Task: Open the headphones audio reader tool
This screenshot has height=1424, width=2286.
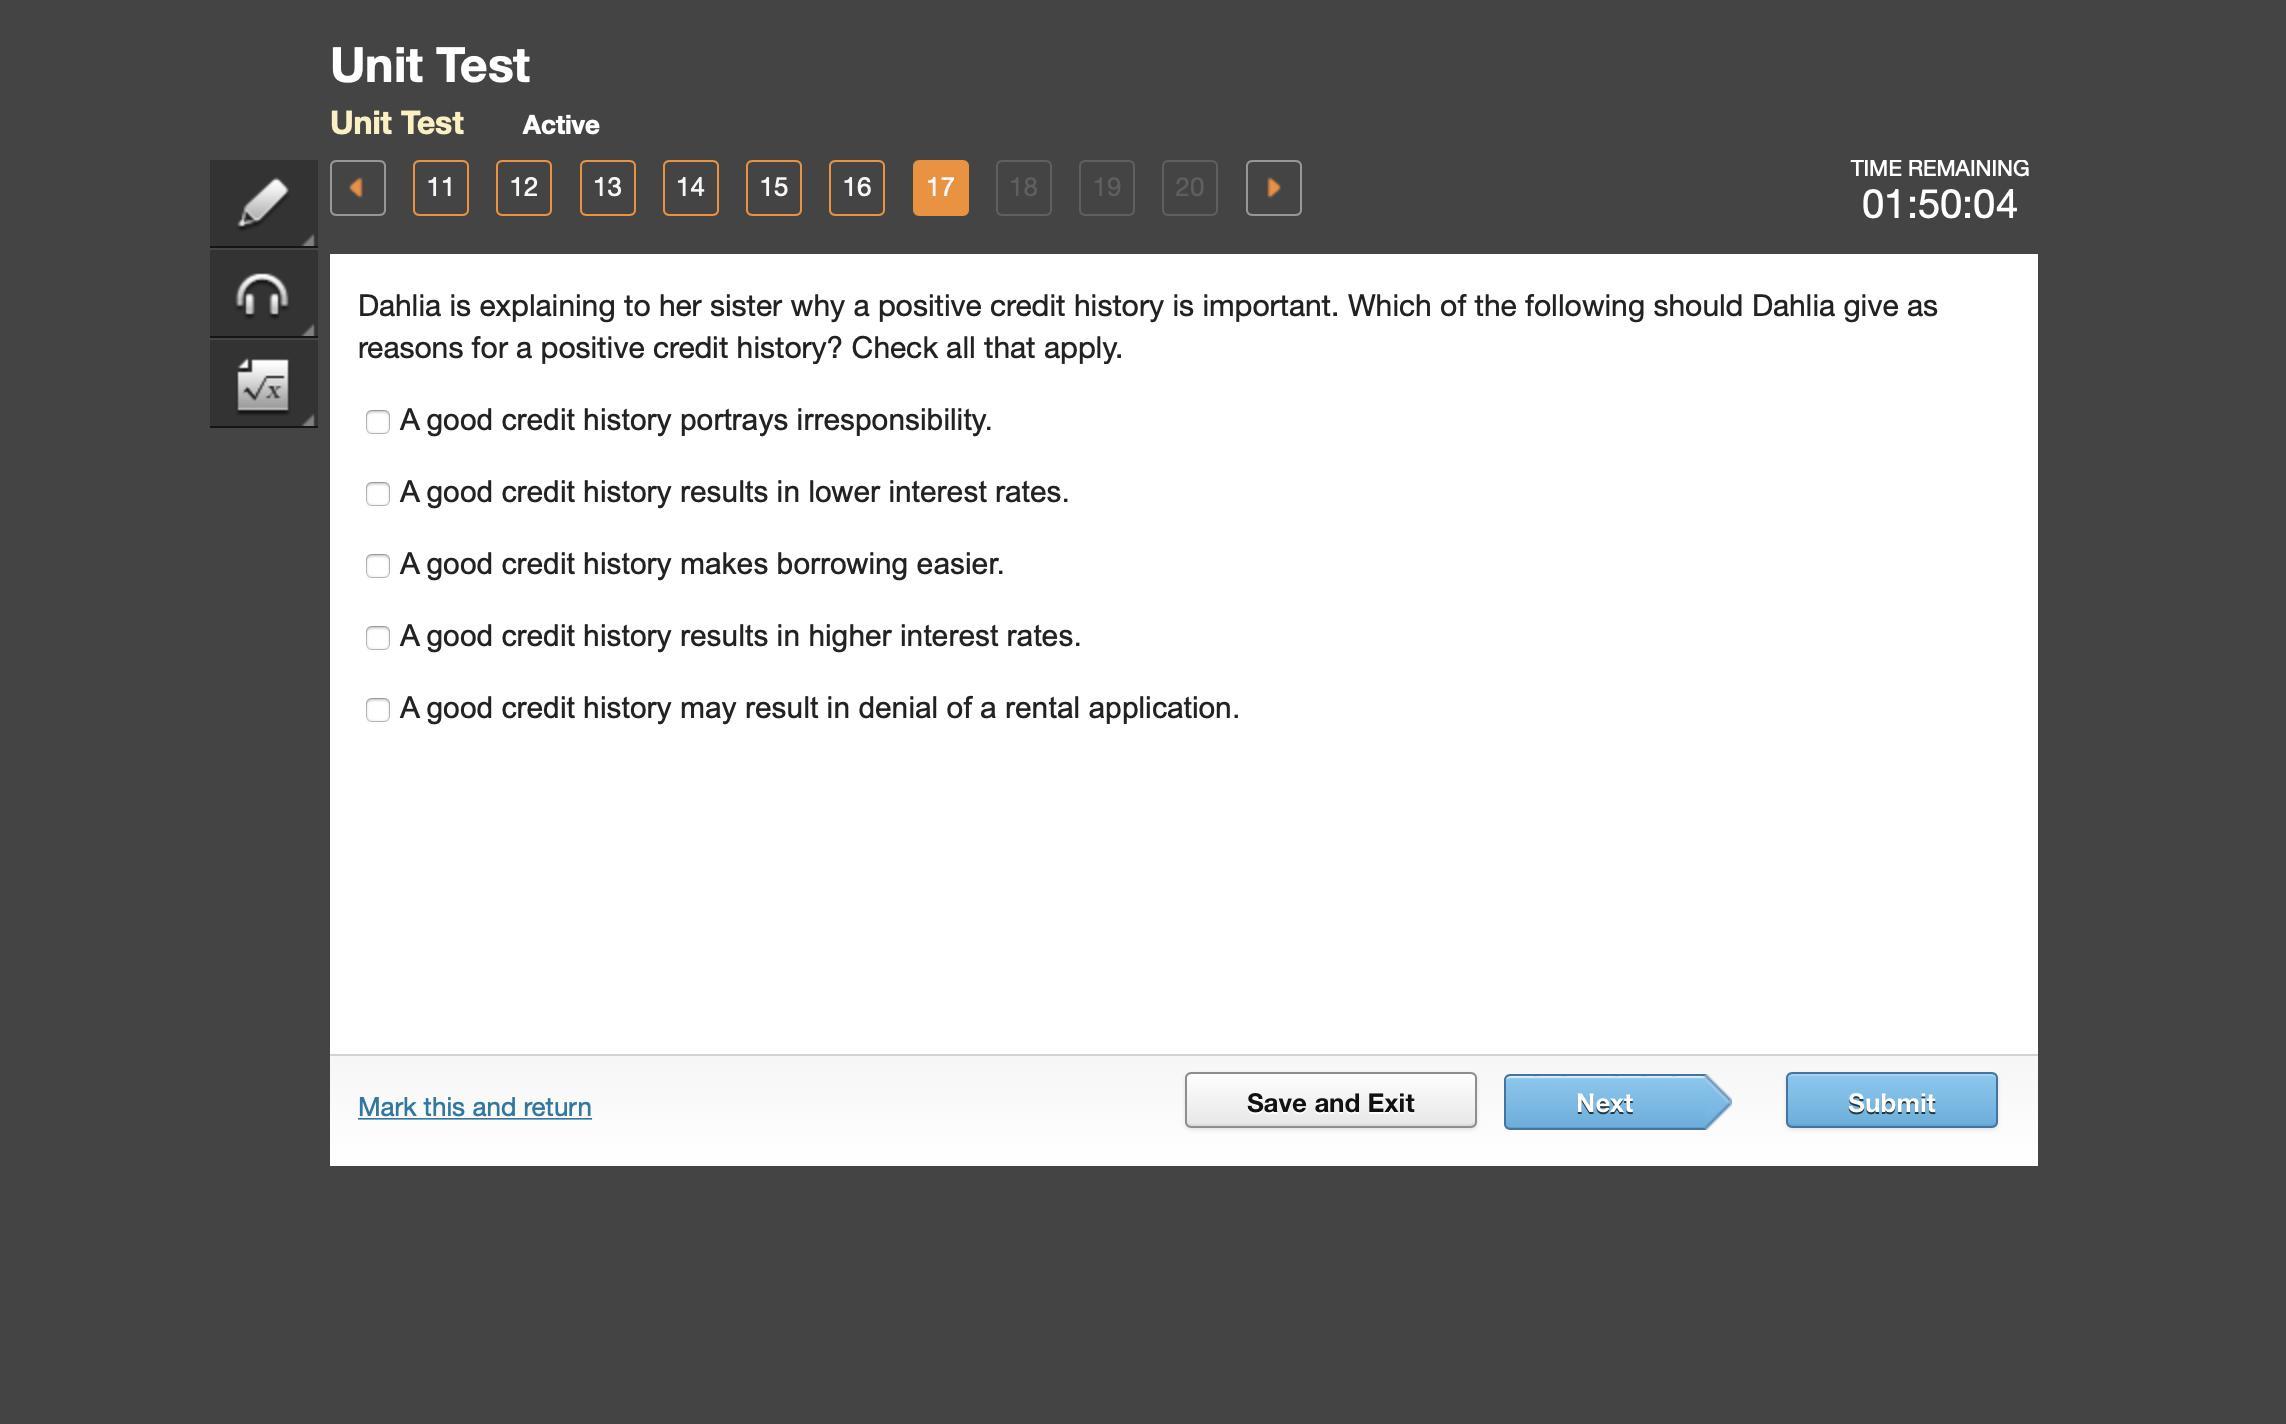Action: 263,294
